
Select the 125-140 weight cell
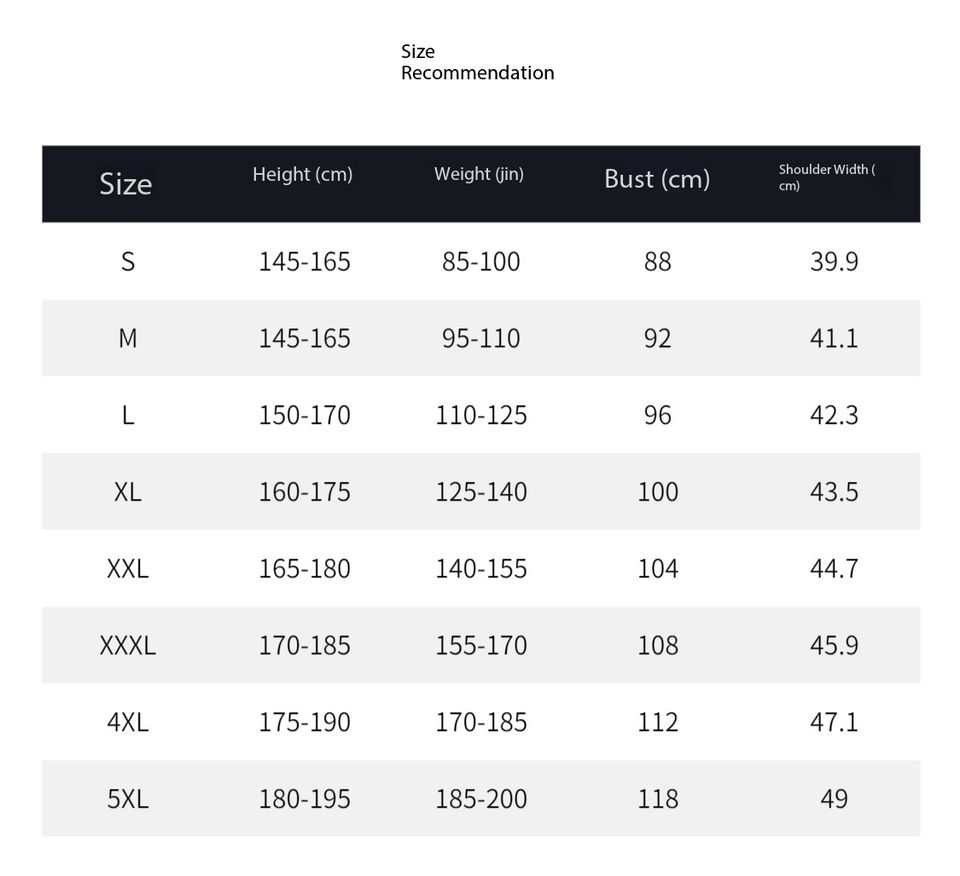click(481, 492)
